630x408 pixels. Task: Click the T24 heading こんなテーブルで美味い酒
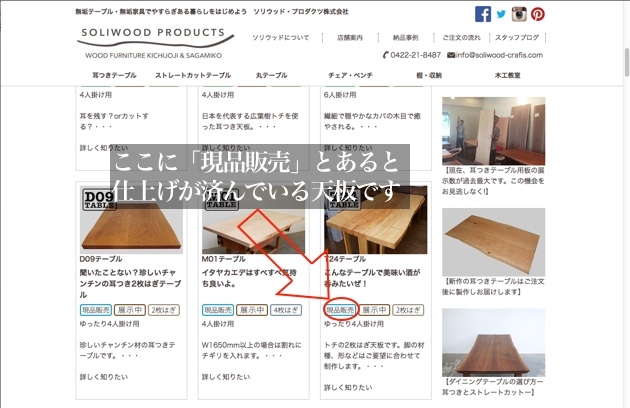pyautogui.click(x=372, y=278)
